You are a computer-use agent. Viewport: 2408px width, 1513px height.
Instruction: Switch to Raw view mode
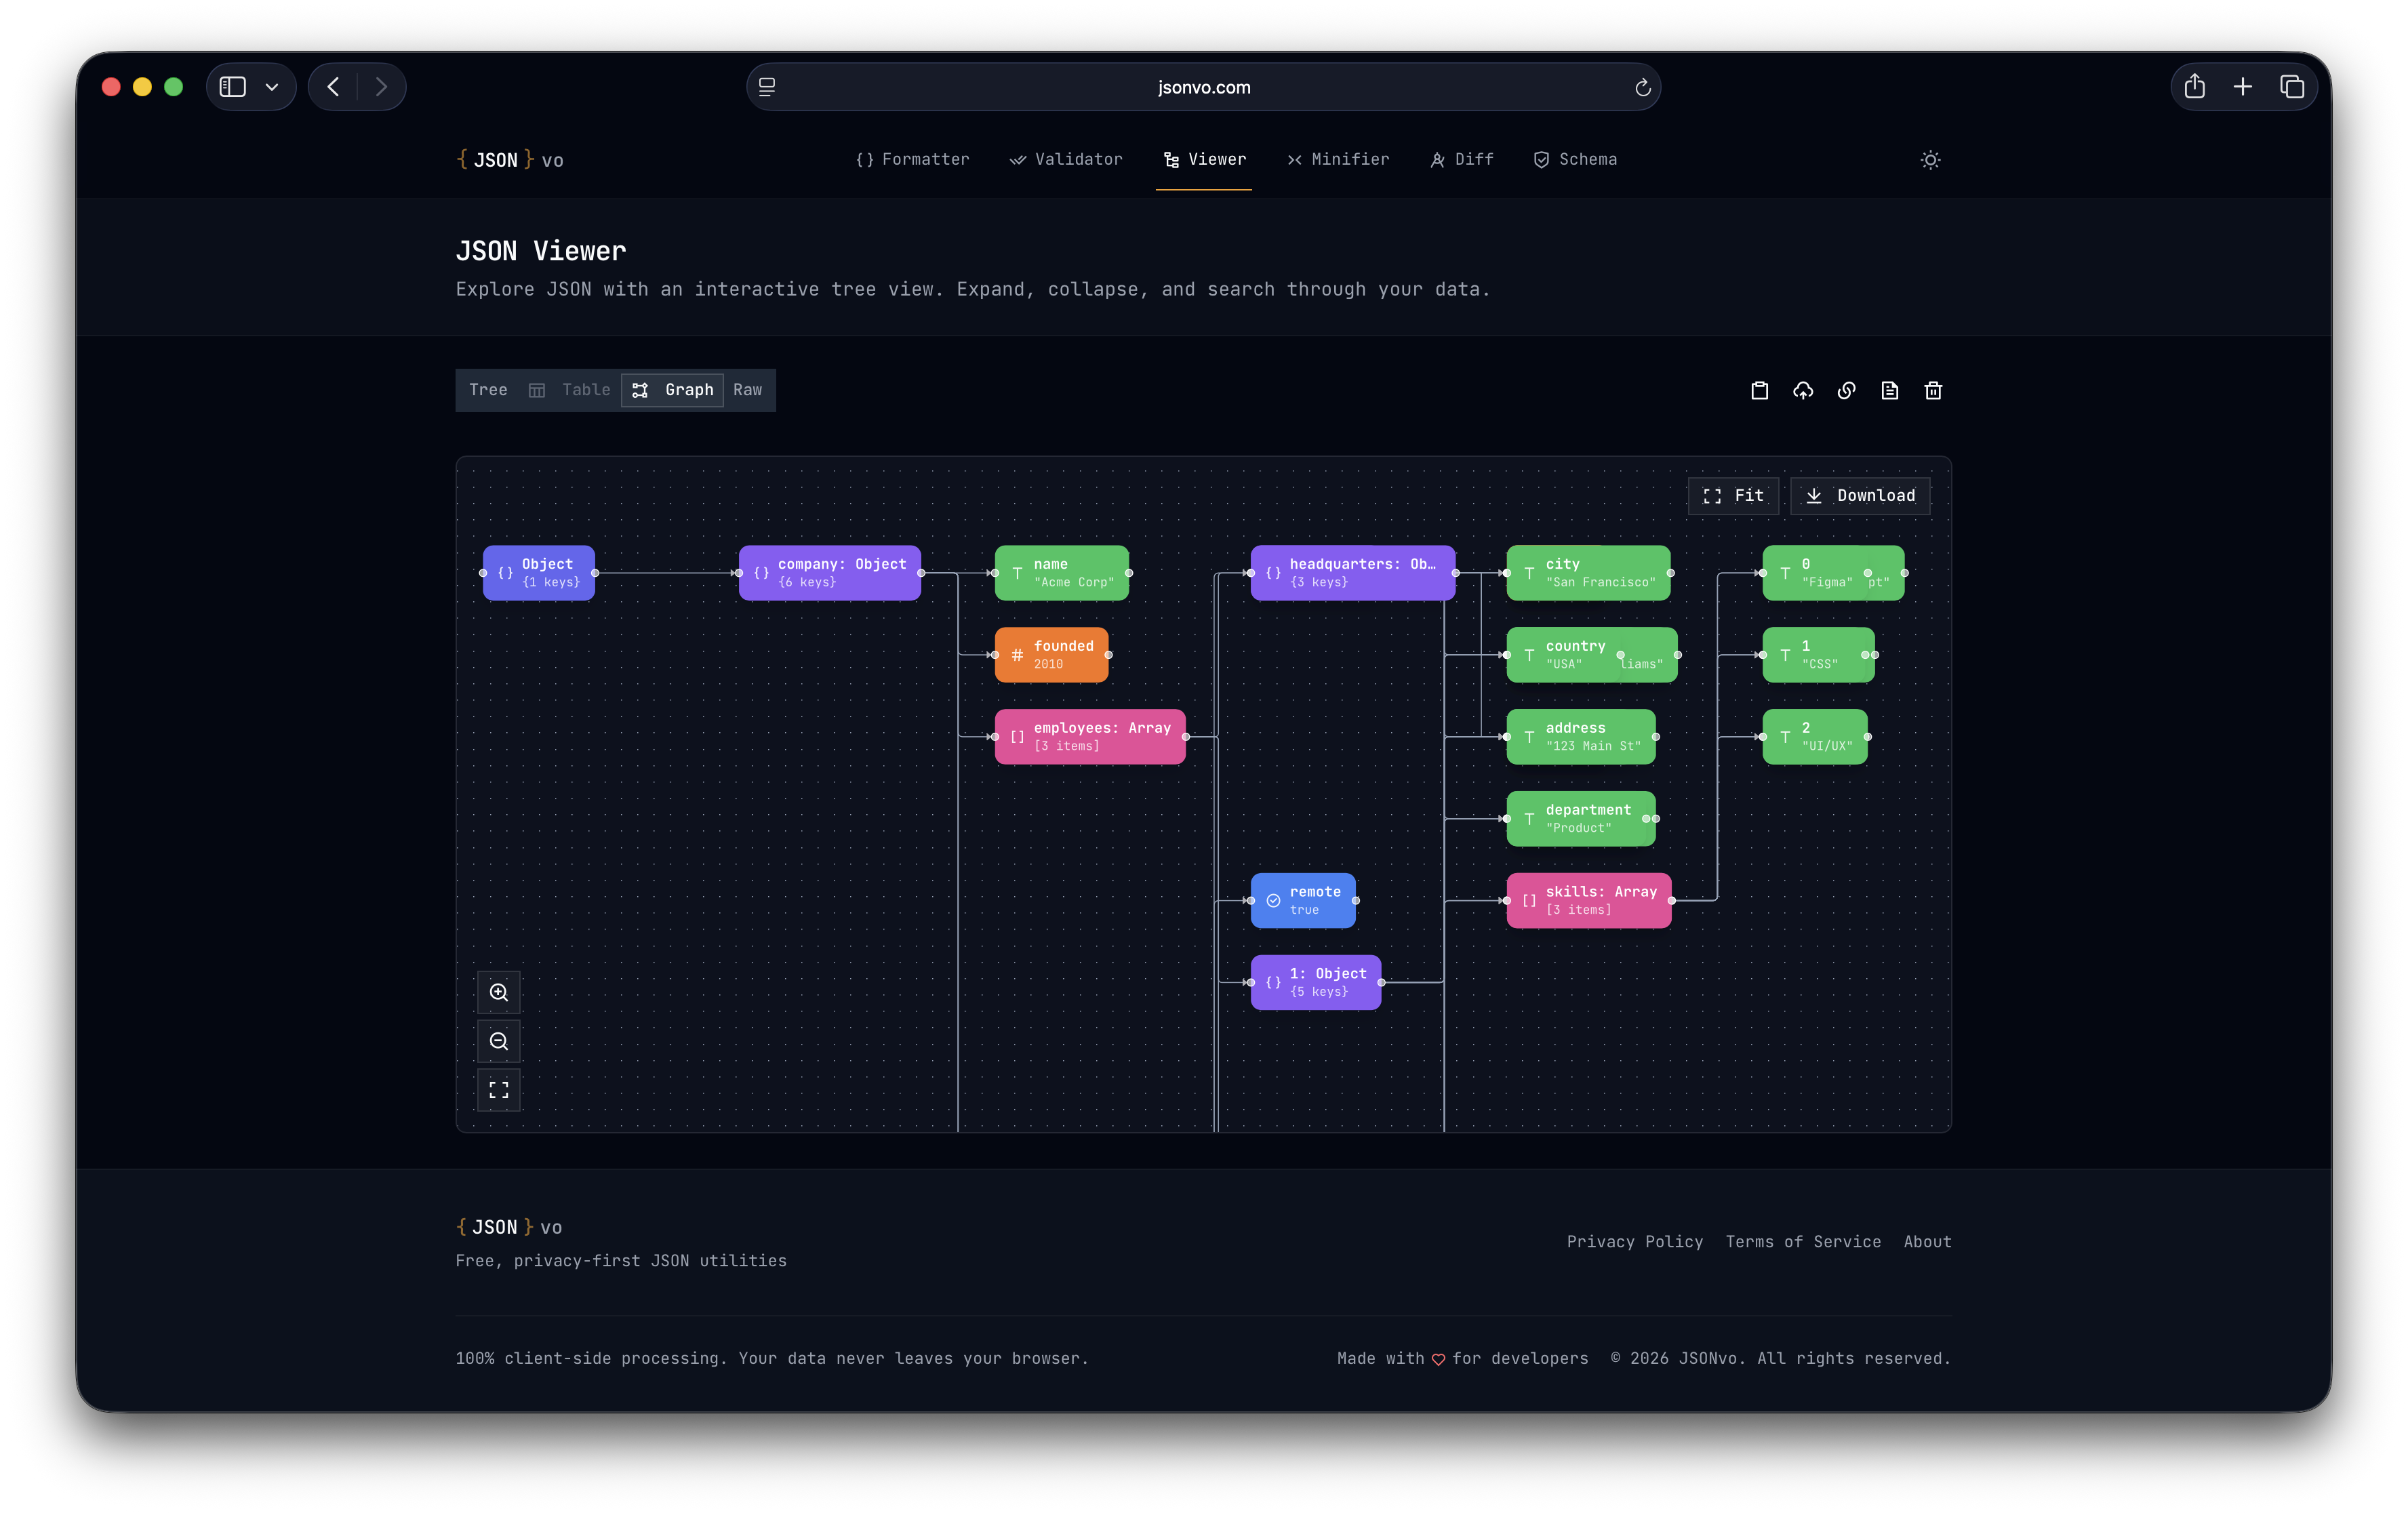pos(747,390)
